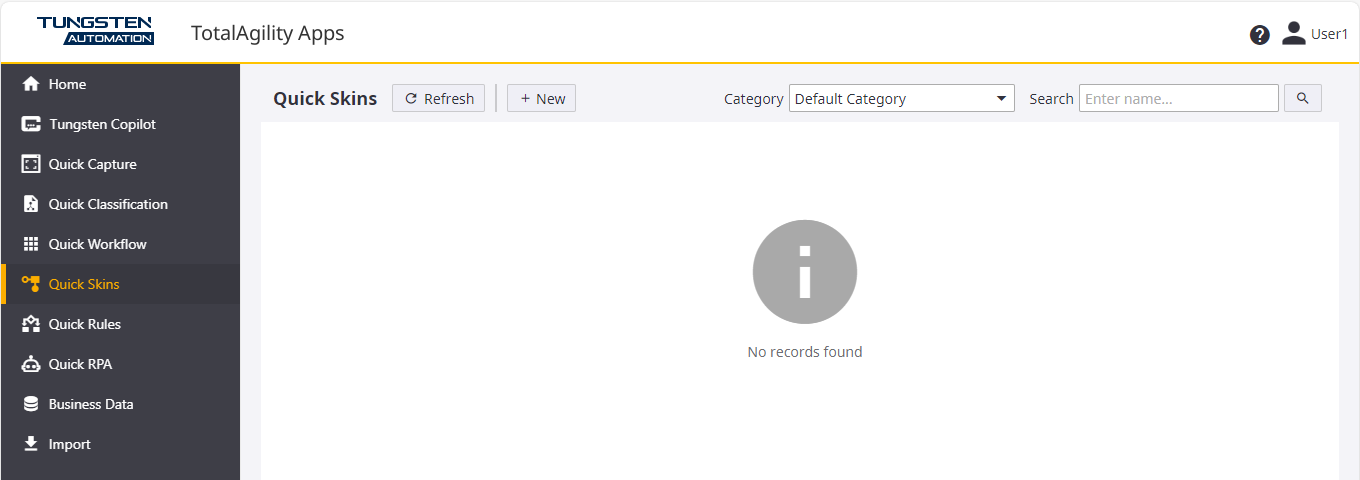Click the Category dropdown arrow
Image resolution: width=1360 pixels, height=480 pixels.
[1001, 98]
